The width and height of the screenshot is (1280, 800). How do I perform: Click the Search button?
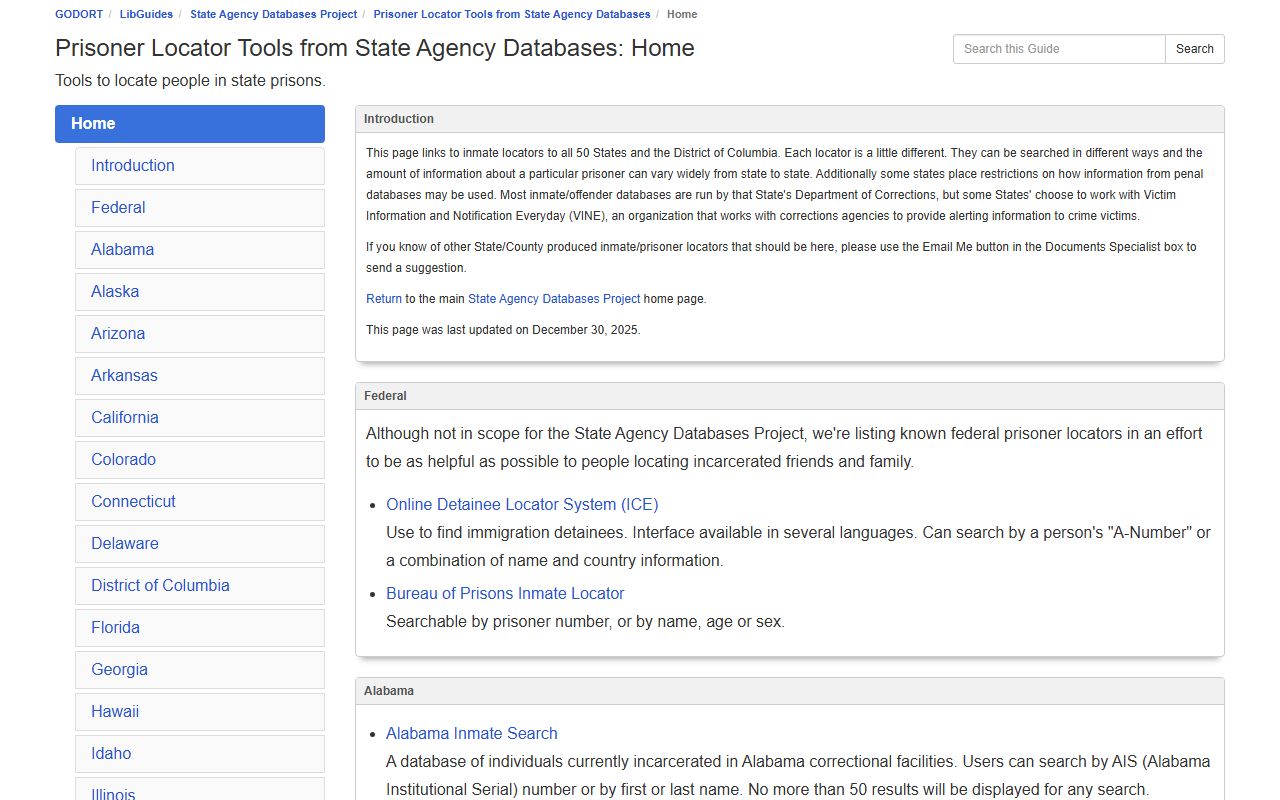(x=1195, y=49)
